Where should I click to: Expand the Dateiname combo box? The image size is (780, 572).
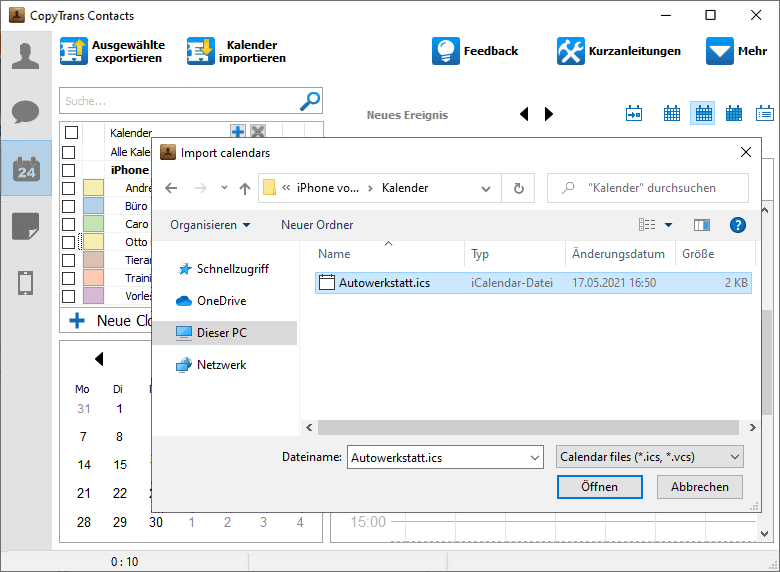pyautogui.click(x=535, y=458)
